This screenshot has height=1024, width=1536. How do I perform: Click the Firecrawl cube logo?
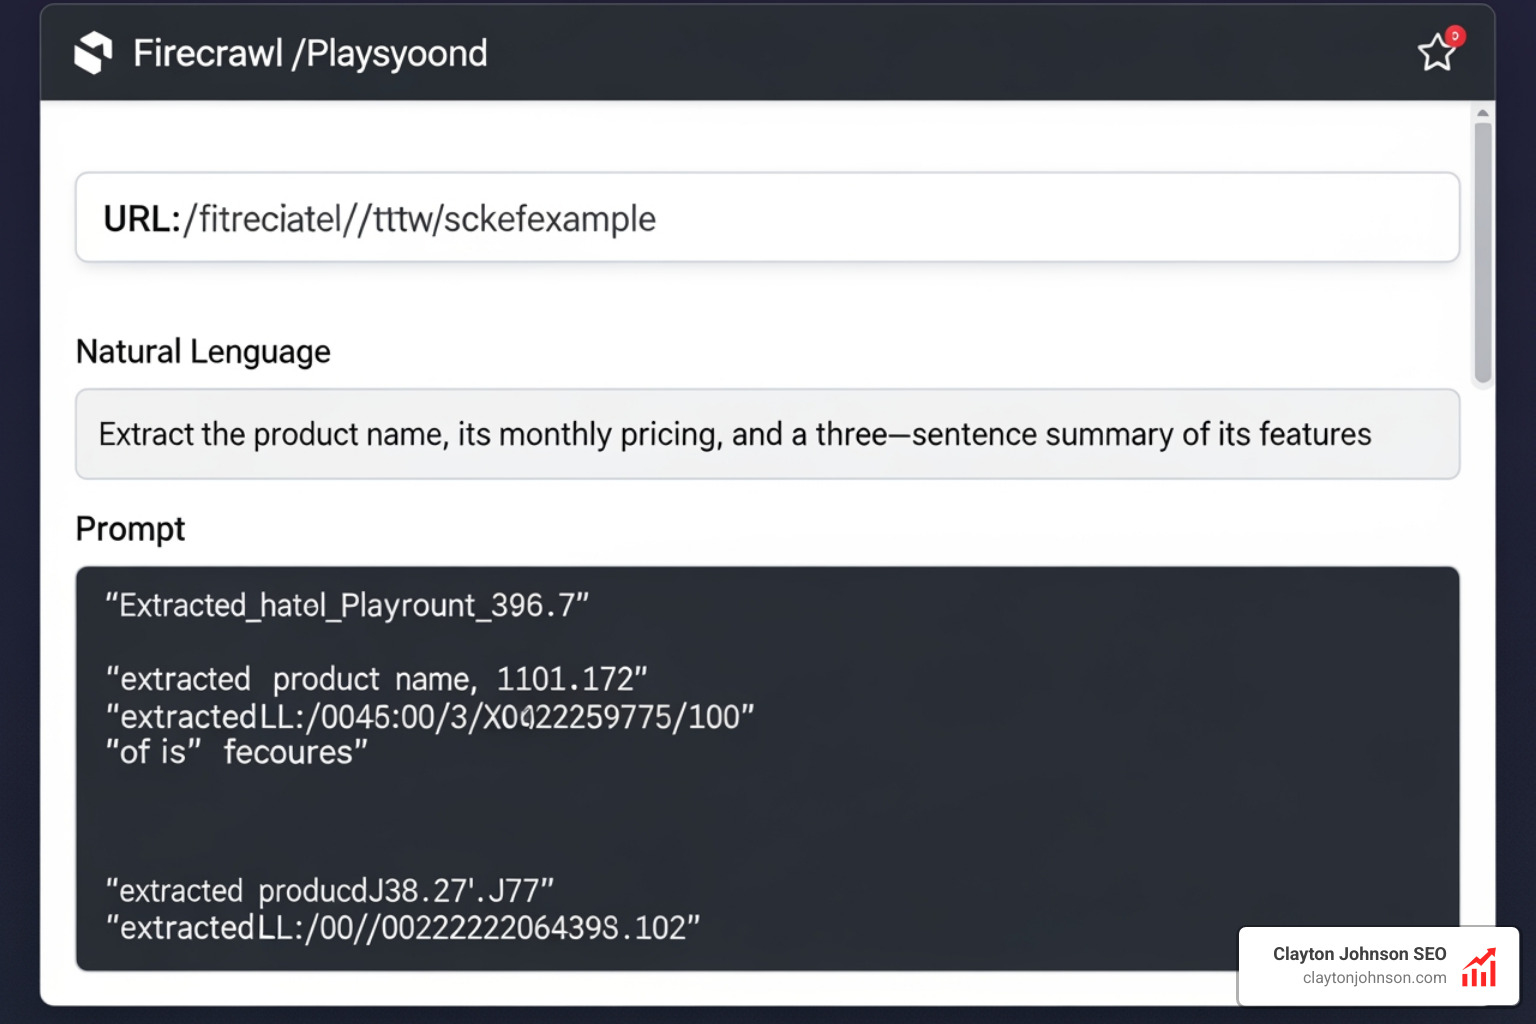click(93, 53)
